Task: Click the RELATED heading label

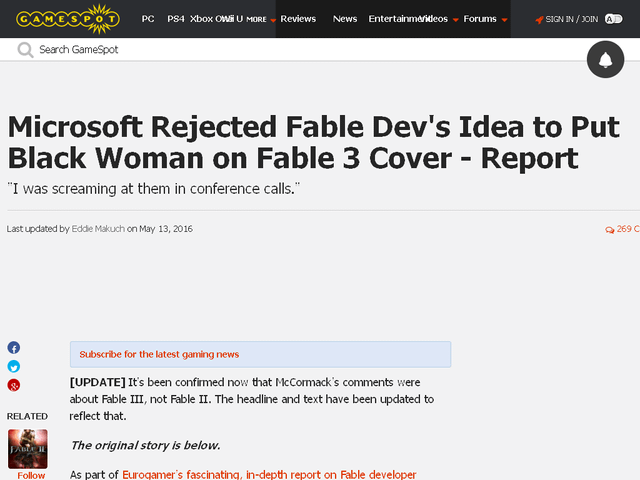Action: coord(27,416)
